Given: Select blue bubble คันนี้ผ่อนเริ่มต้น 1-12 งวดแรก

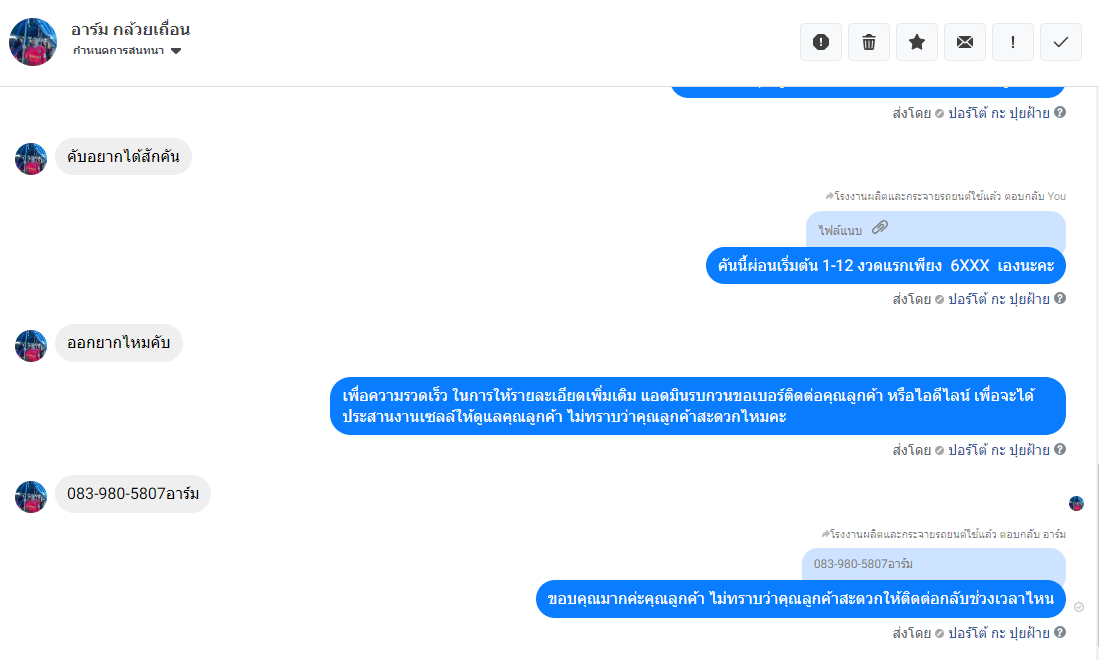Looking at the screenshot, I should pos(885,266).
